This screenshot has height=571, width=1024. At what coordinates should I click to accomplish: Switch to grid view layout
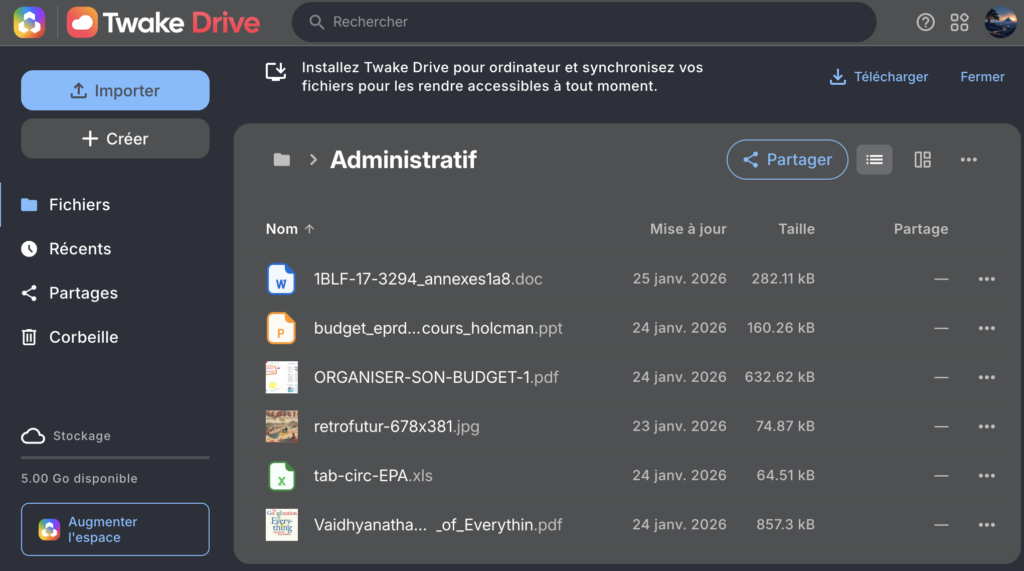[922, 160]
